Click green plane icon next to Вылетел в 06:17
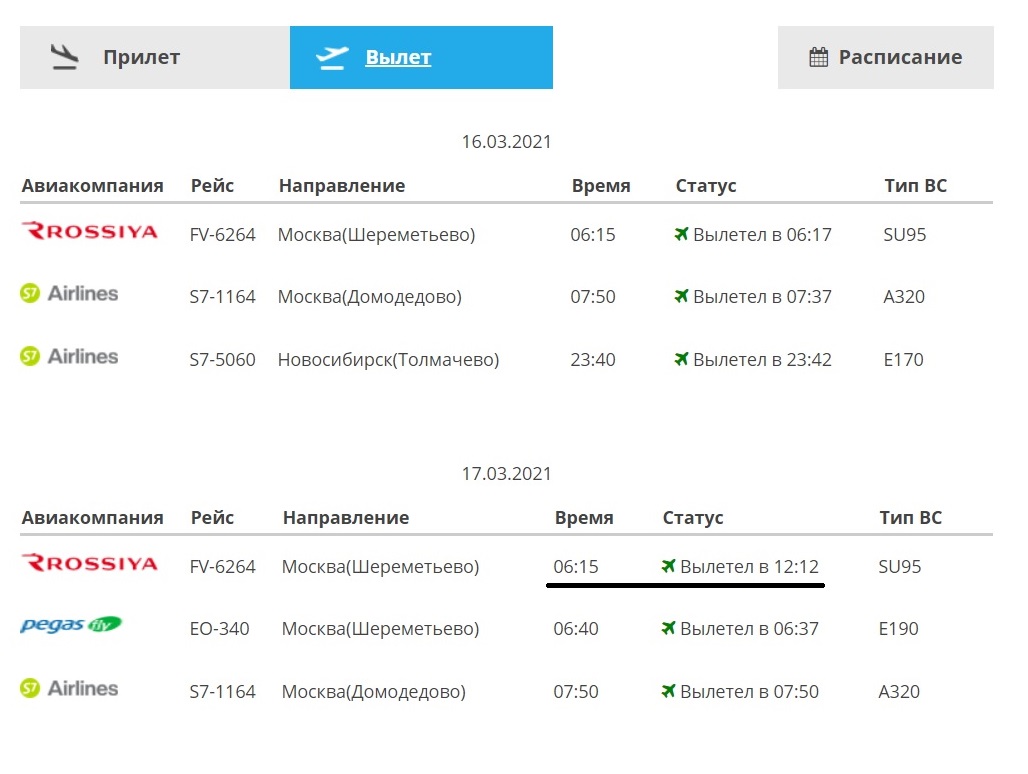Viewport: 1028px width, 774px height. (682, 233)
